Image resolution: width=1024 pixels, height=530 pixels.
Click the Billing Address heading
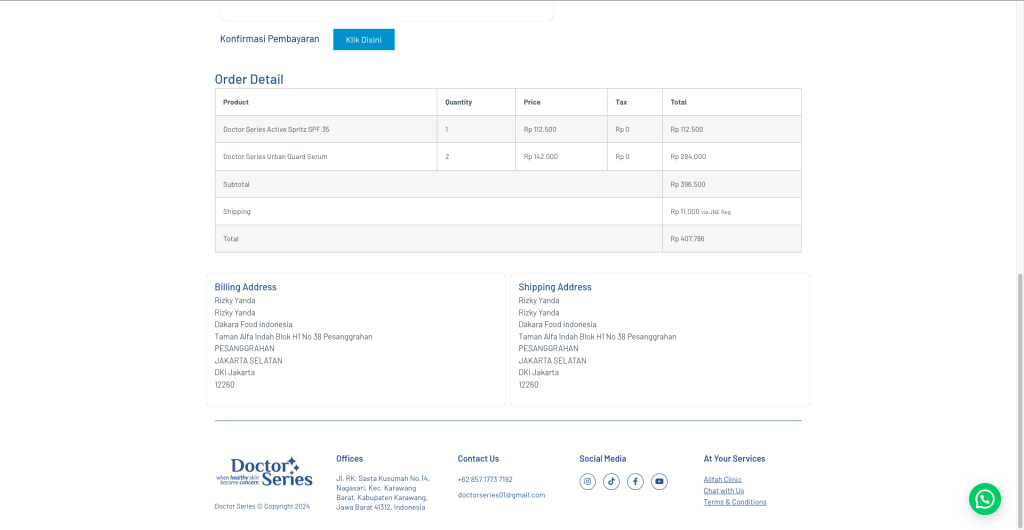click(x=246, y=287)
